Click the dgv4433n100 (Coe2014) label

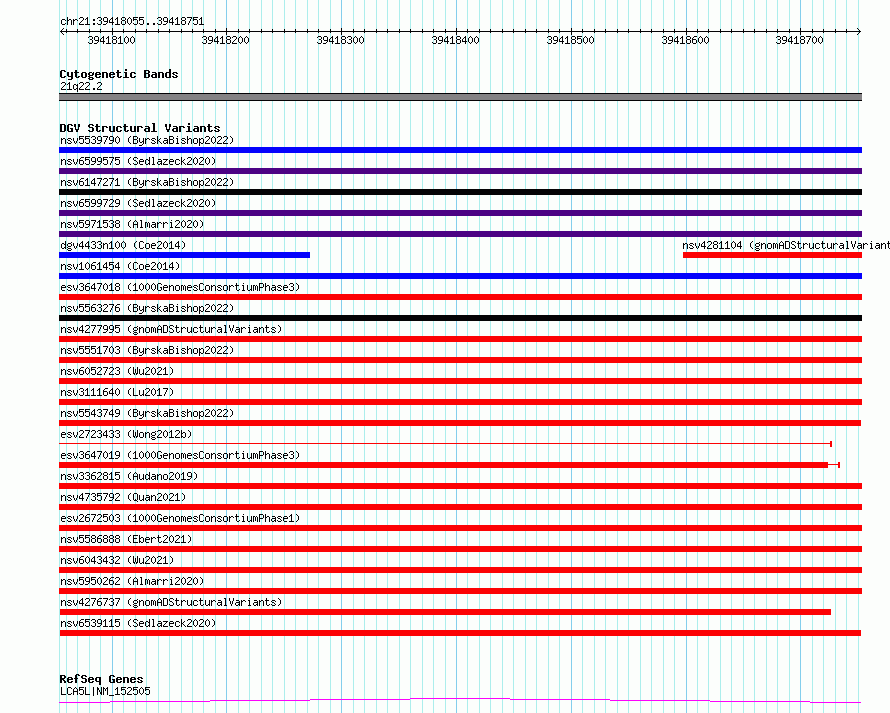click(123, 245)
